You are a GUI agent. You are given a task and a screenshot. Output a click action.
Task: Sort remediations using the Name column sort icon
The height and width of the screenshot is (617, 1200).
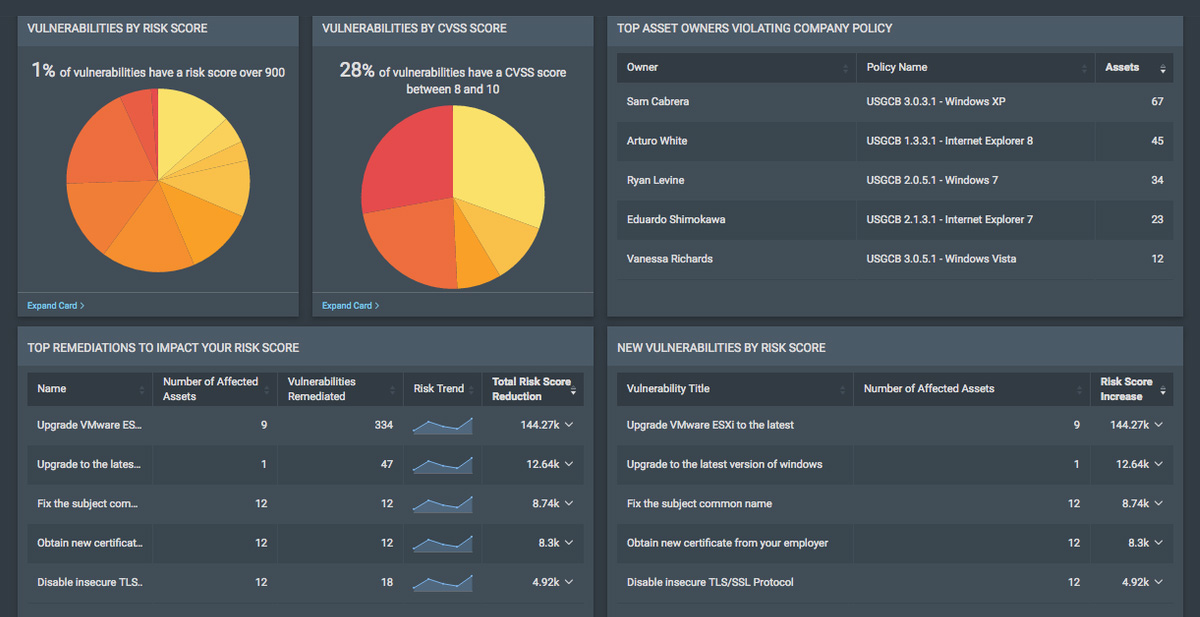(143, 389)
